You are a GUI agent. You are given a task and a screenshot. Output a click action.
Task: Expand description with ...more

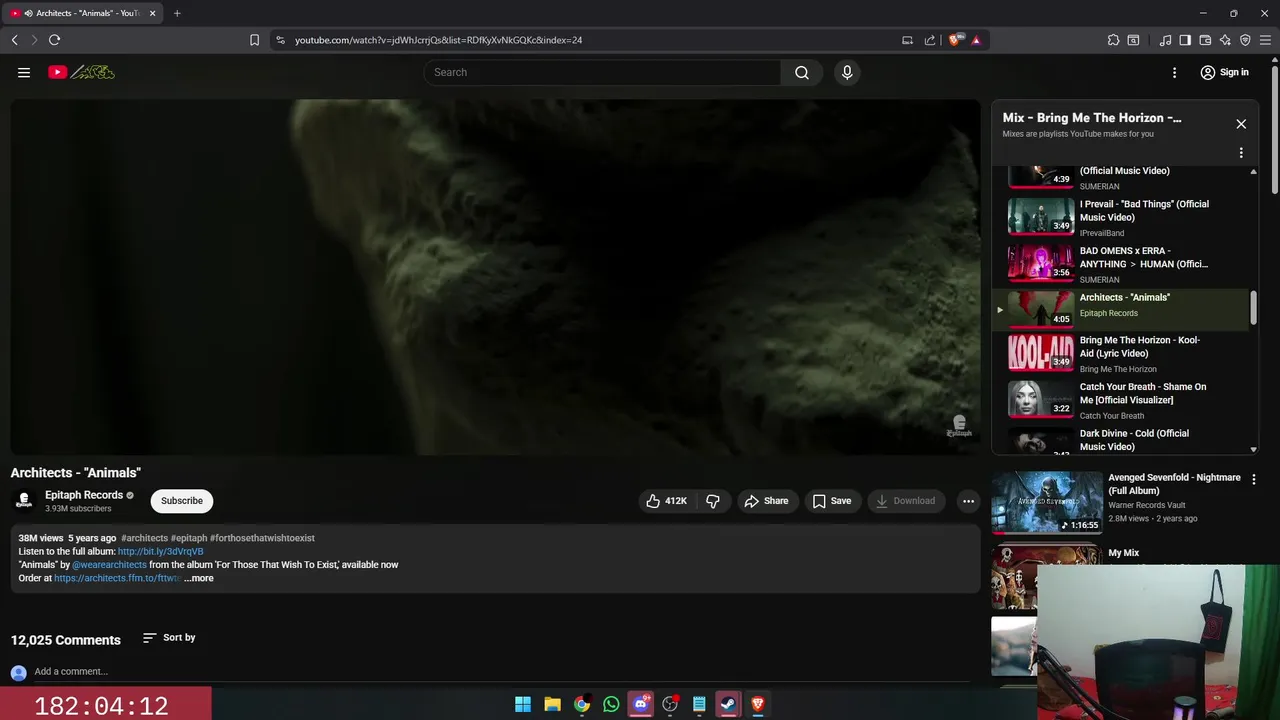tap(199, 578)
